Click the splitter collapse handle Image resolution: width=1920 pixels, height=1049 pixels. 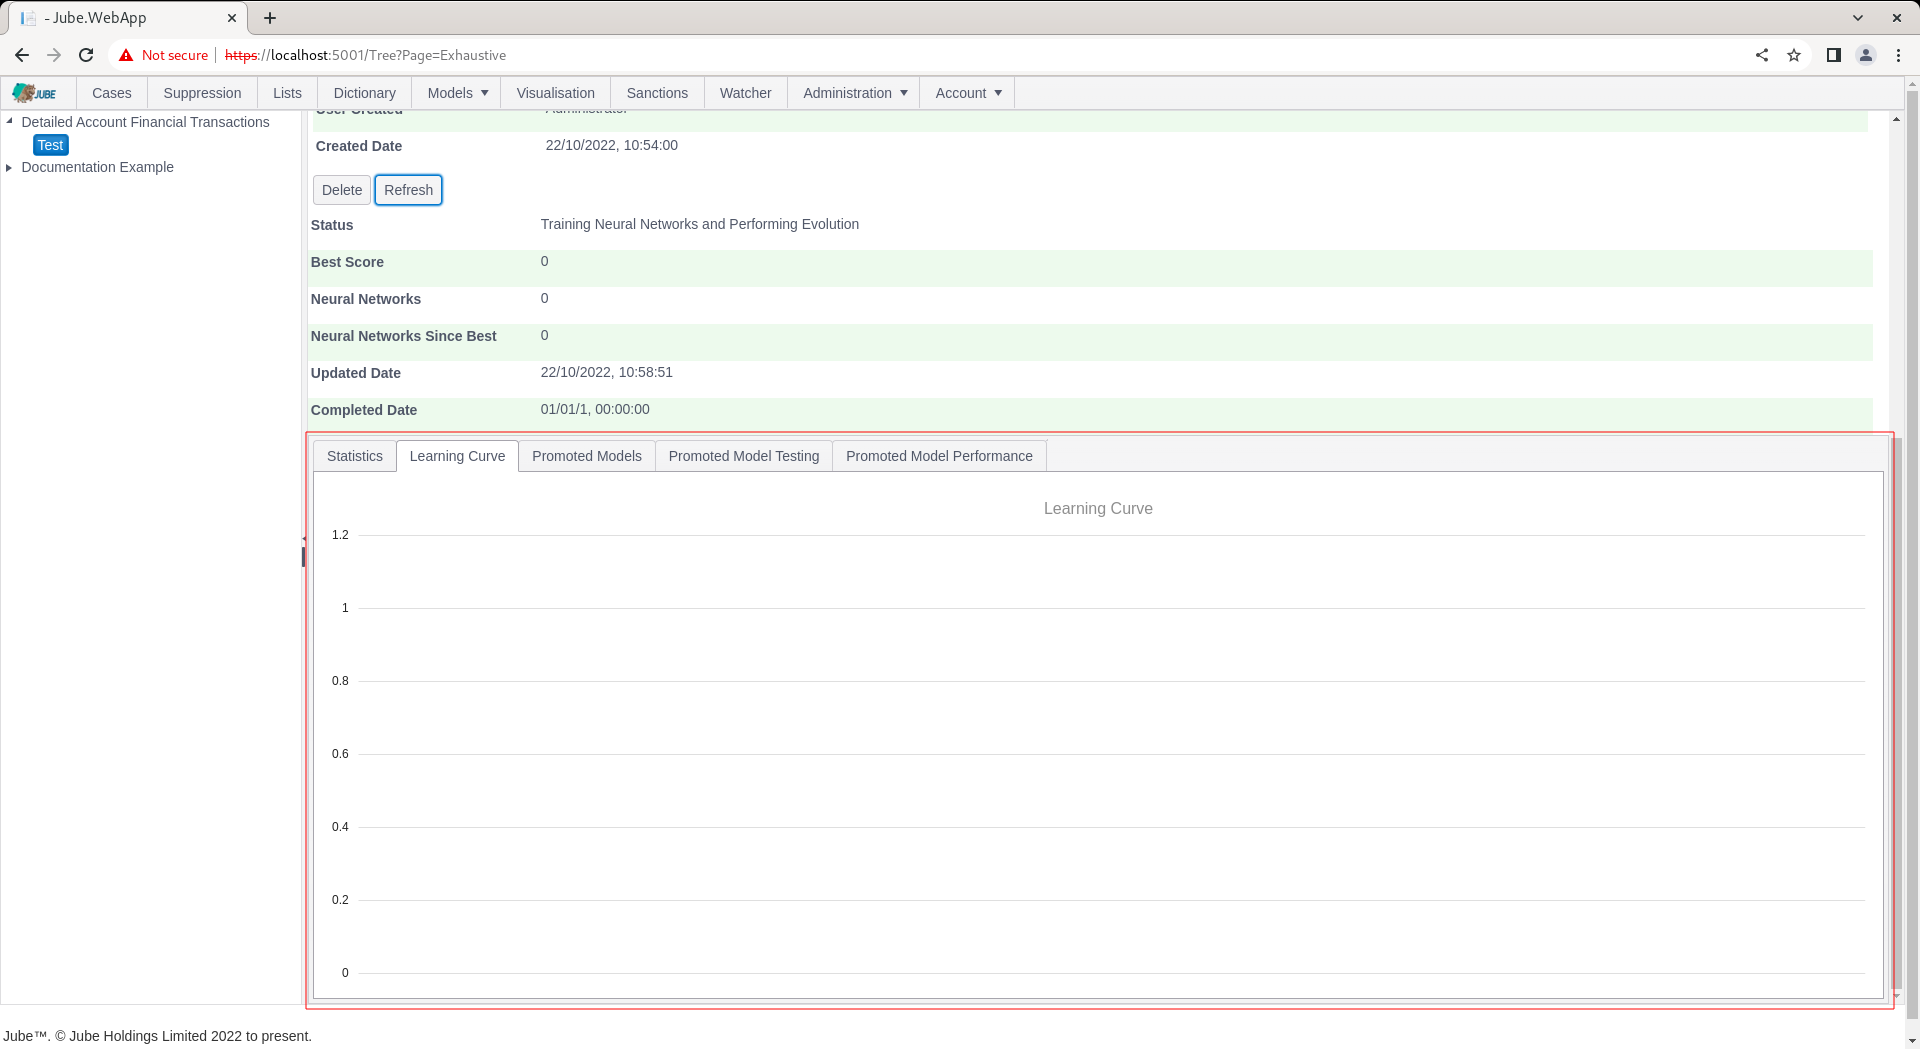pos(304,539)
